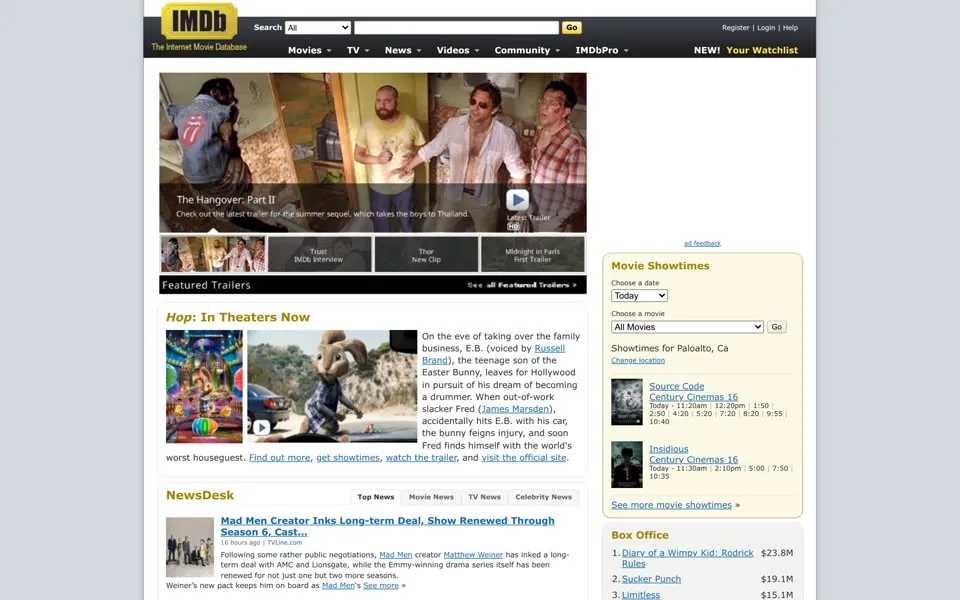
Task: Click Go button in Movie Showtimes
Action: coord(776,327)
